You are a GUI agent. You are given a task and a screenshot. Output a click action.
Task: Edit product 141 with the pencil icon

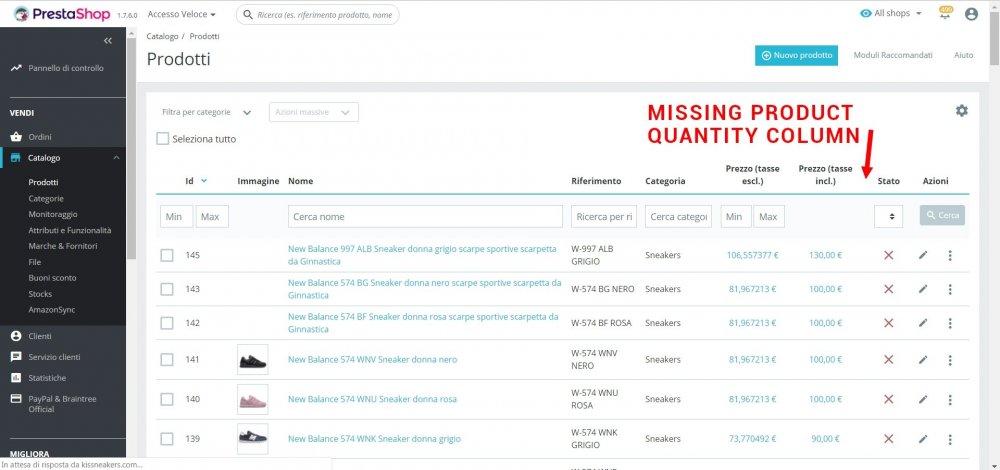click(923, 360)
